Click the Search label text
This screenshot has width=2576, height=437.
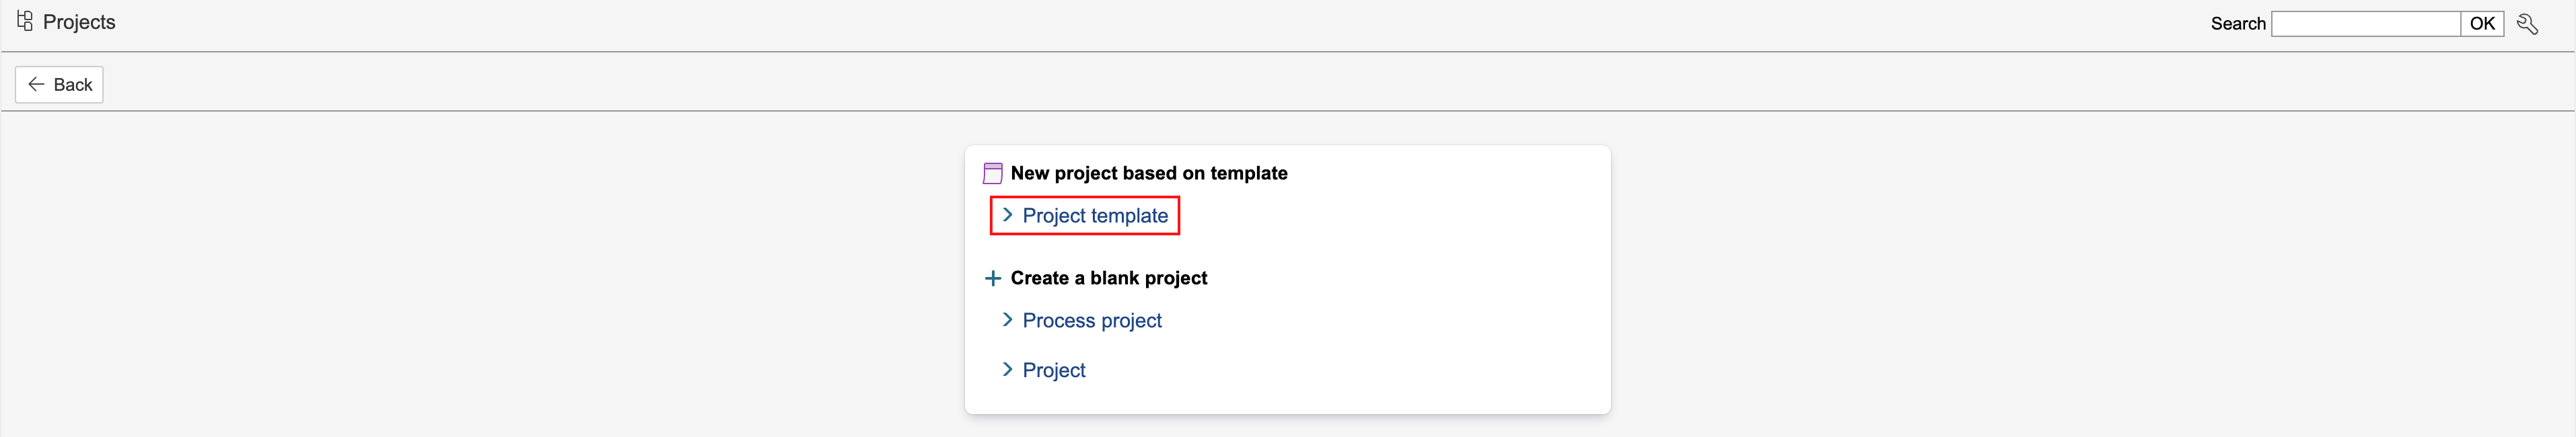pyautogui.click(x=2237, y=24)
